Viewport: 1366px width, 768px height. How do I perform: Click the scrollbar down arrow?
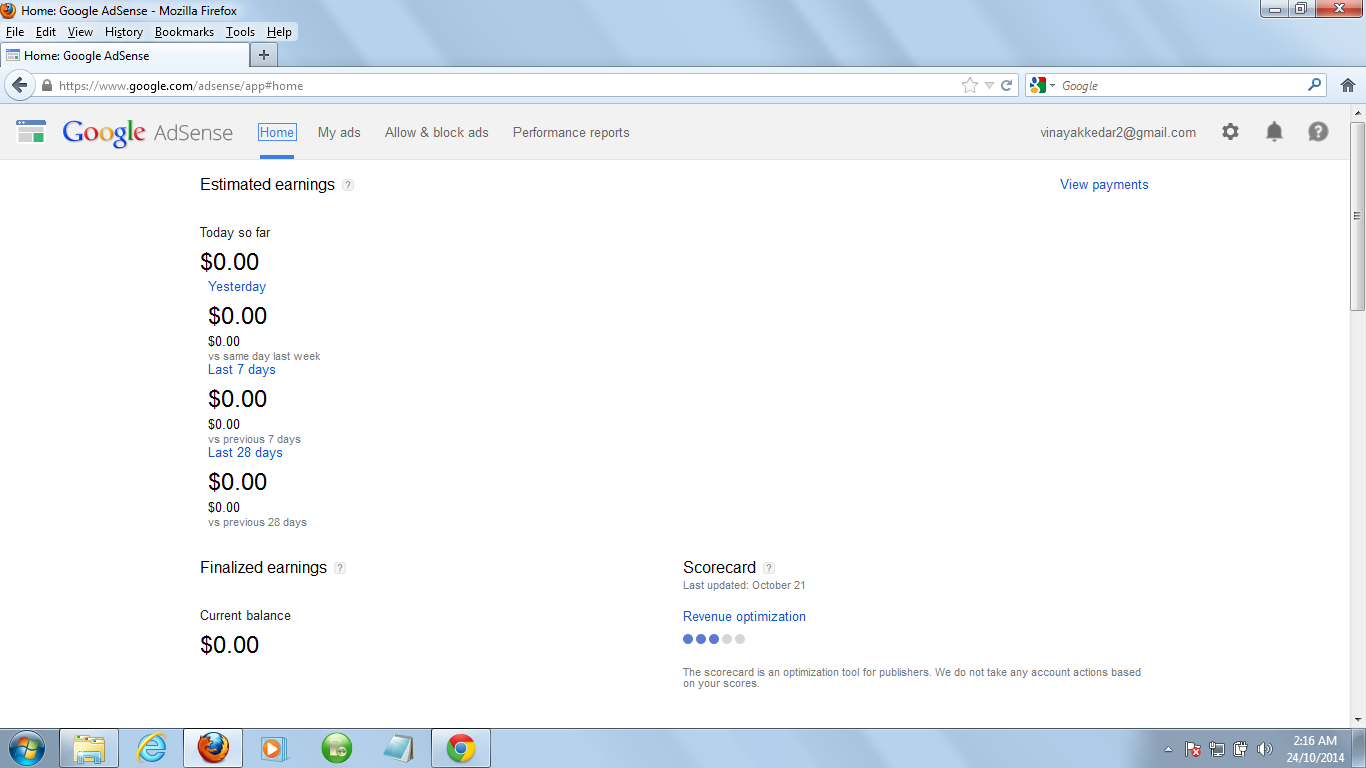coord(1357,719)
